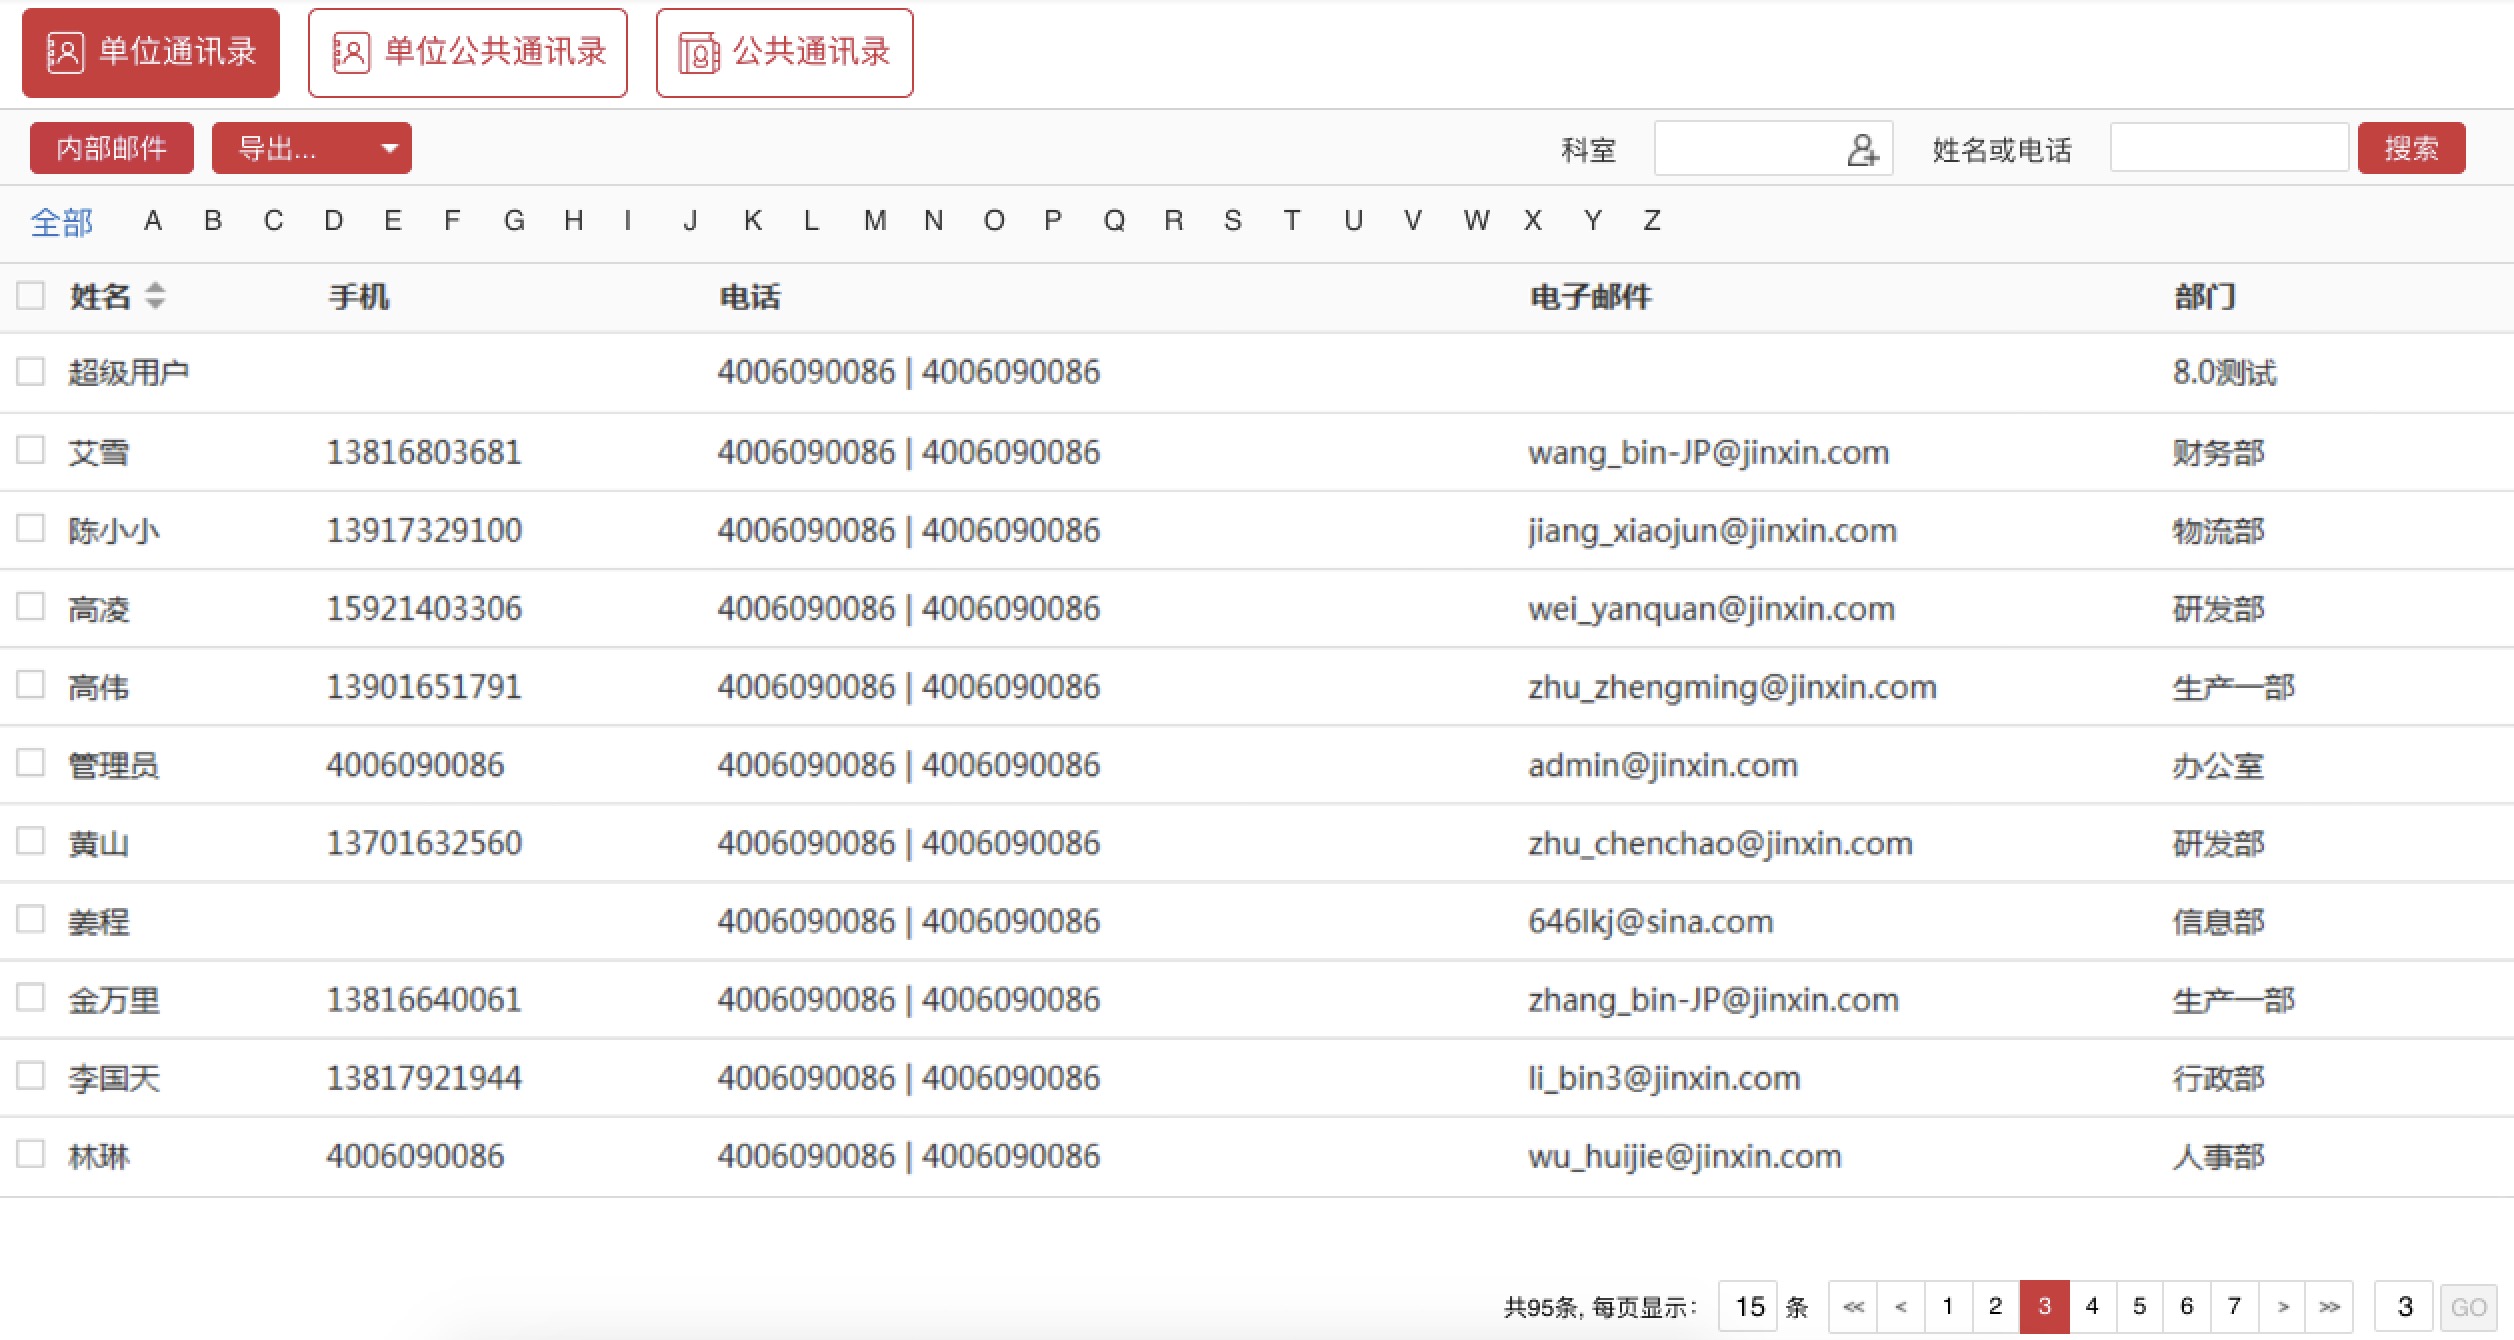The image size is (2514, 1340).
Task: Click the 内部邮件 button
Action: click(111, 149)
